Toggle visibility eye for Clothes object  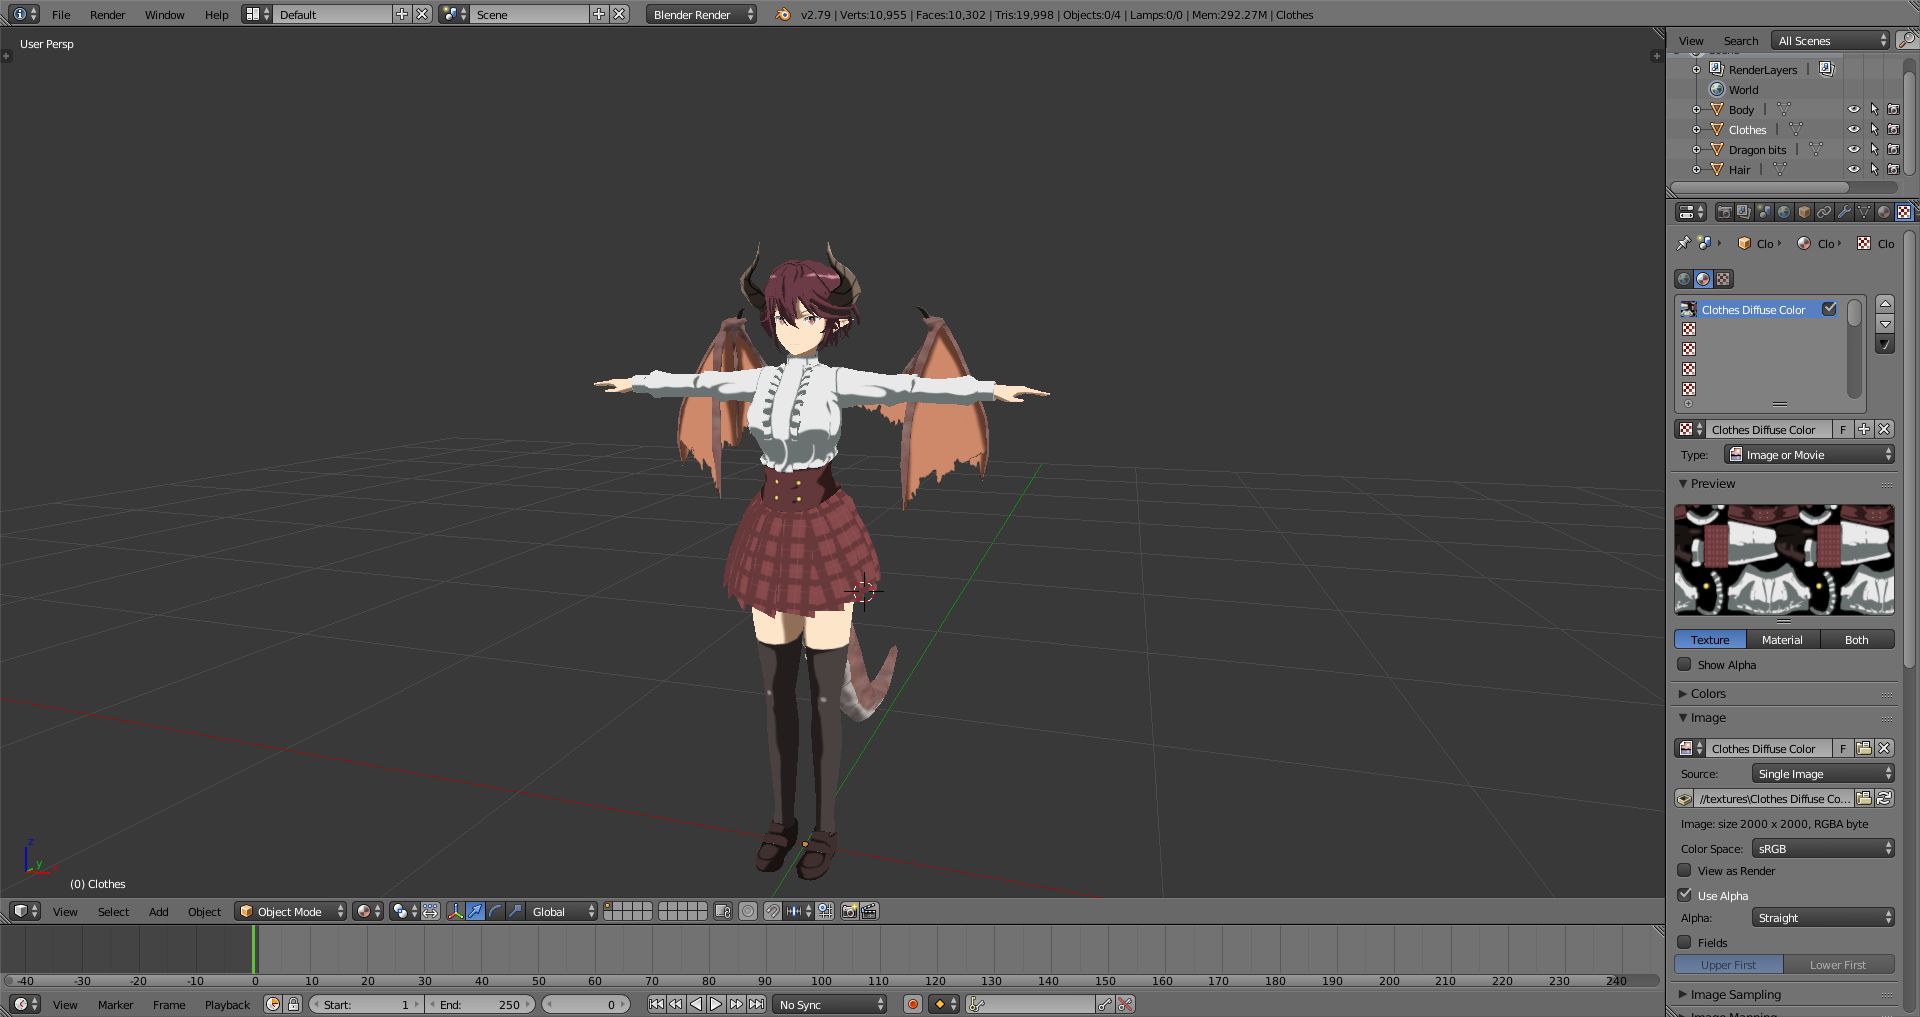1853,130
